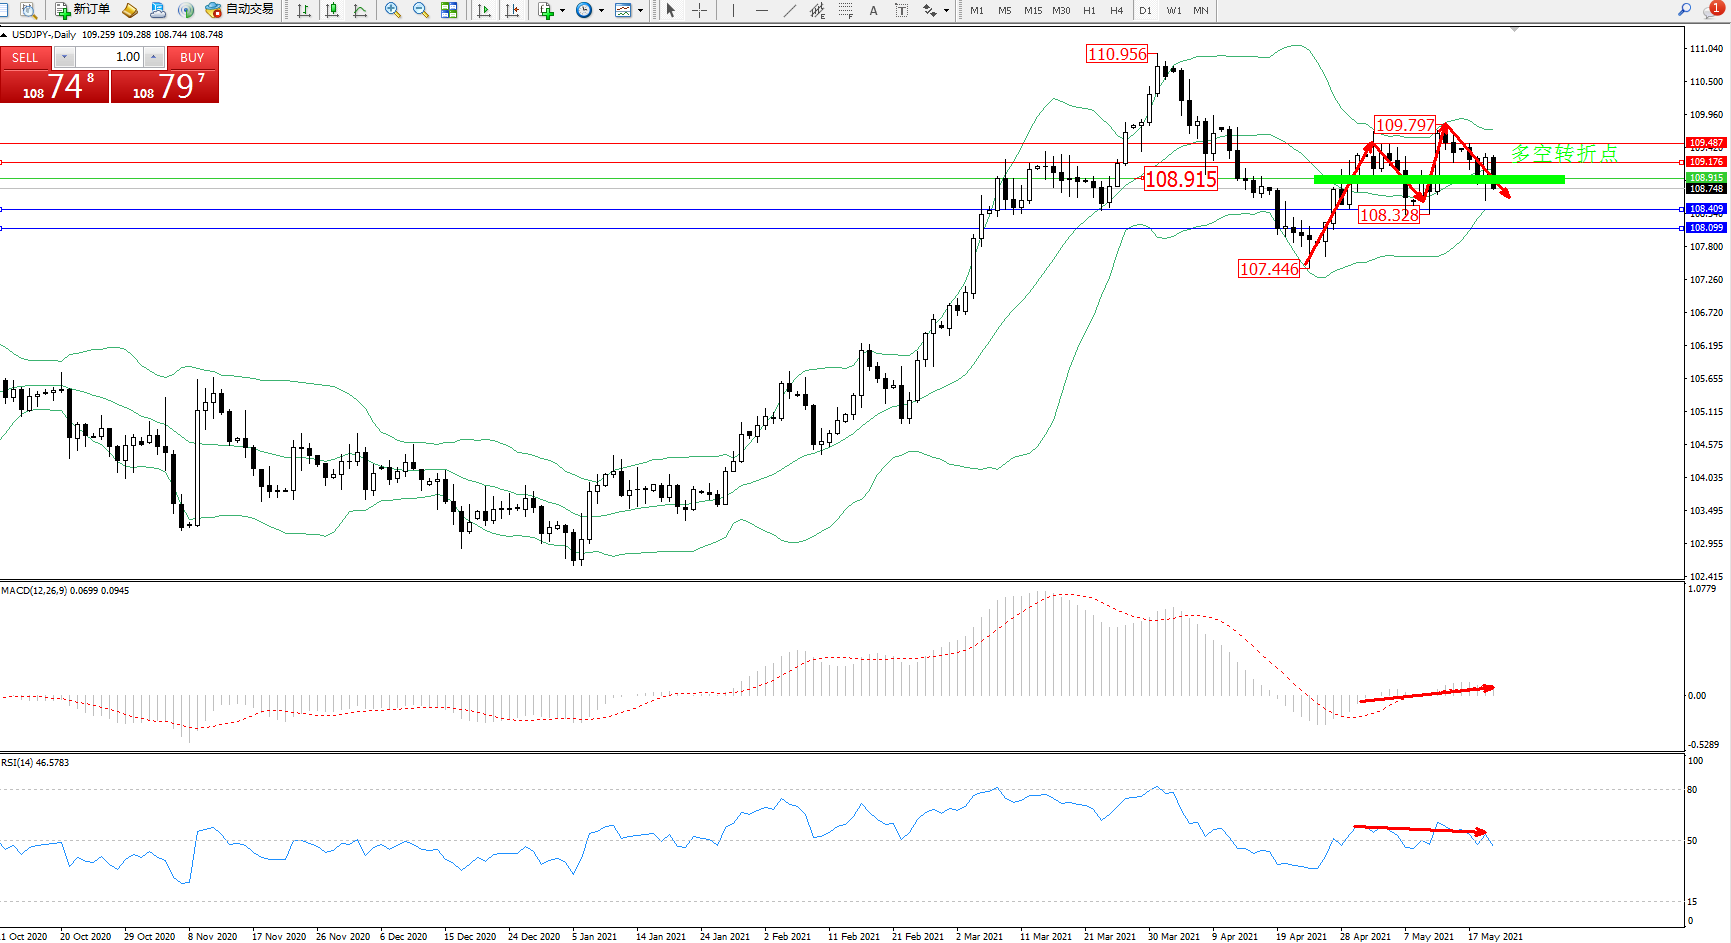
Task: Zoom out of the chart
Action: pyautogui.click(x=421, y=10)
